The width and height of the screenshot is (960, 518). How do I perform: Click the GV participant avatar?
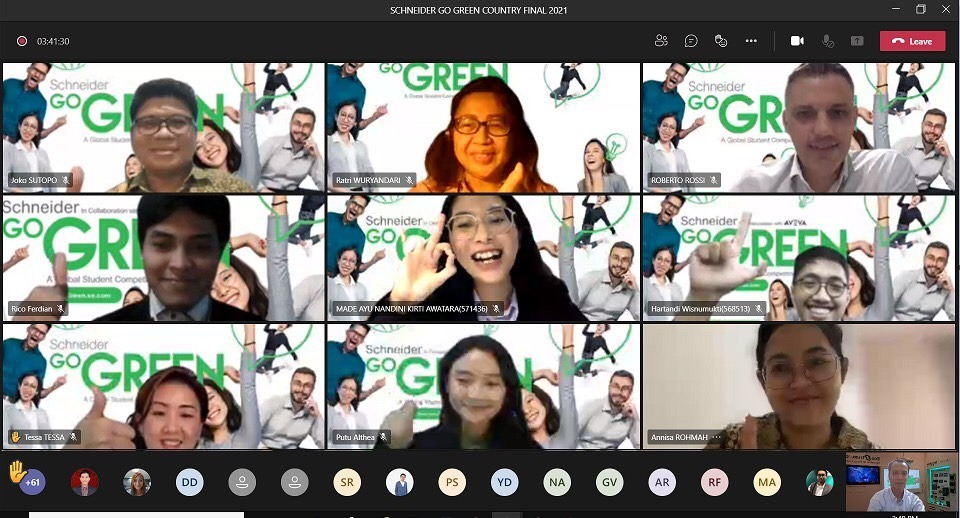tap(609, 482)
